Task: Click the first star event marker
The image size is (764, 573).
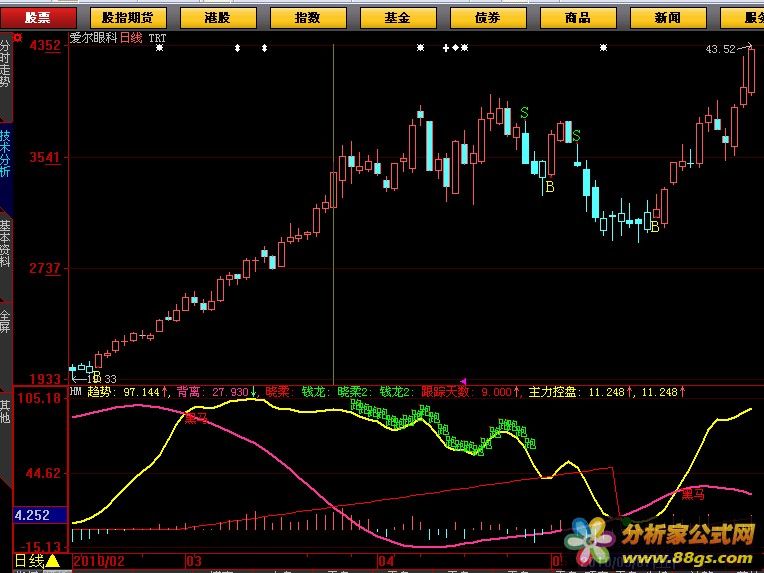Action: tap(159, 48)
